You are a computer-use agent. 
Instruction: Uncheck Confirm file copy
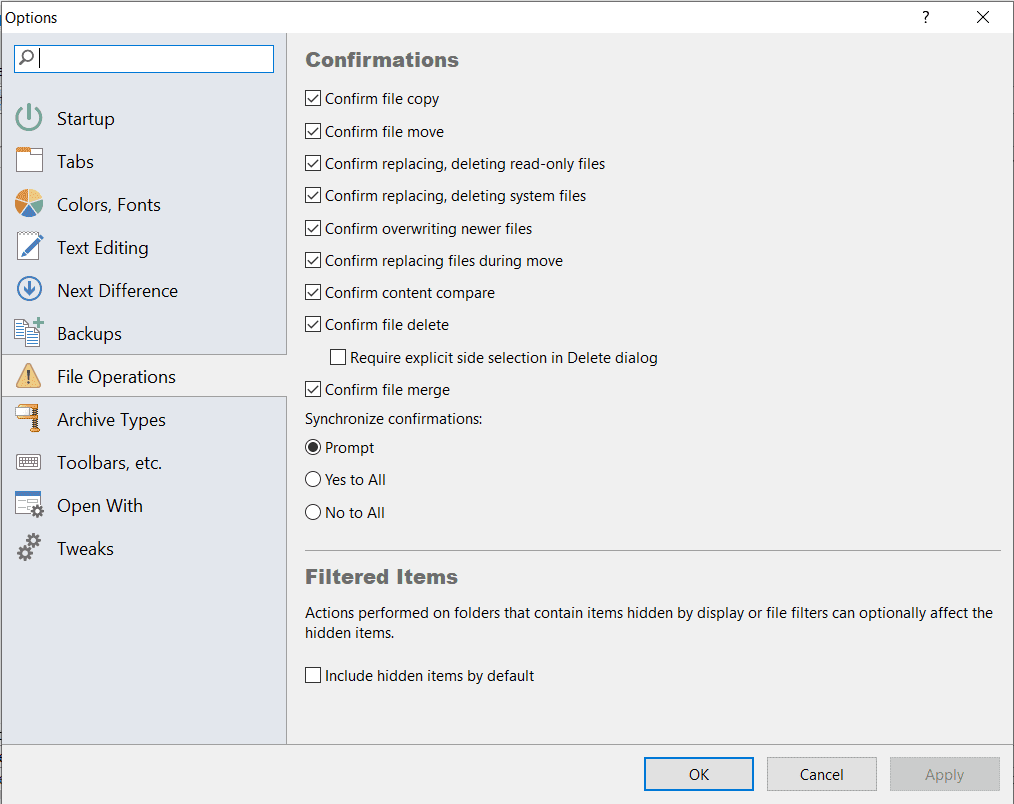[313, 99]
